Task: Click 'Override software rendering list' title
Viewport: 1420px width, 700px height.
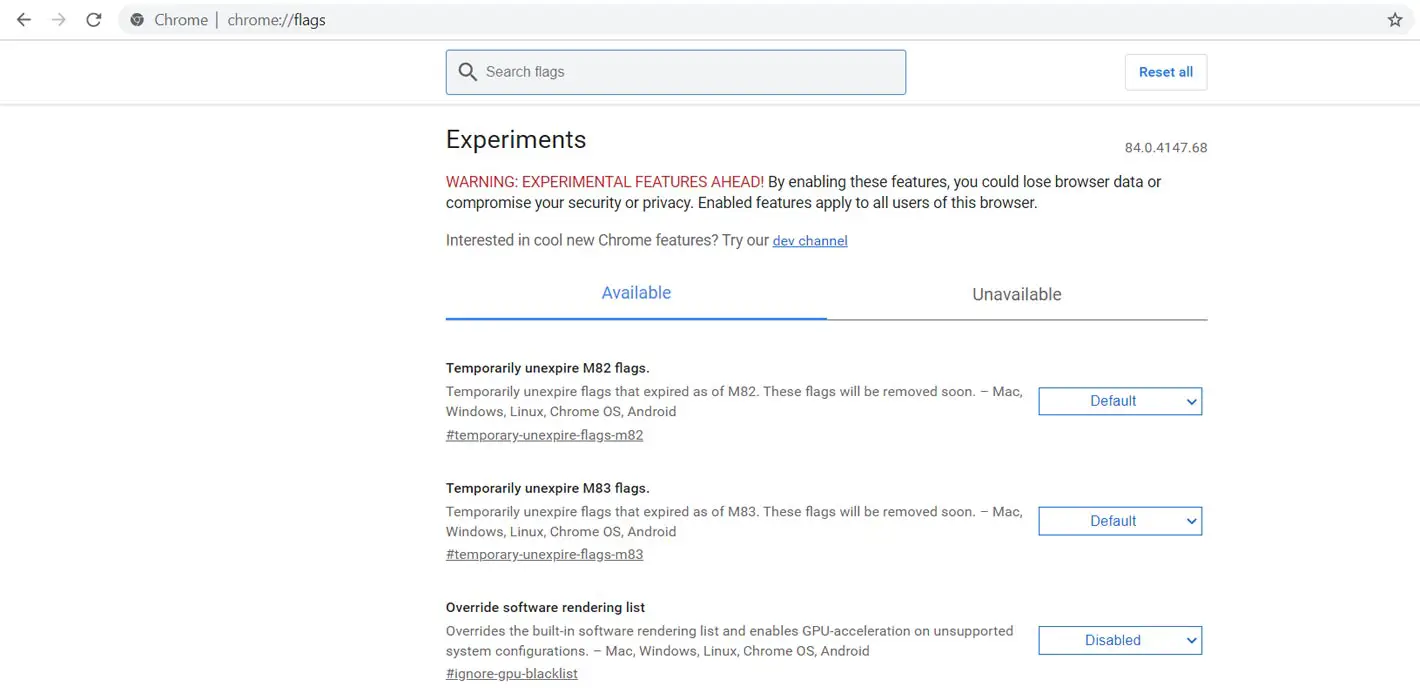Action: pyautogui.click(x=545, y=607)
